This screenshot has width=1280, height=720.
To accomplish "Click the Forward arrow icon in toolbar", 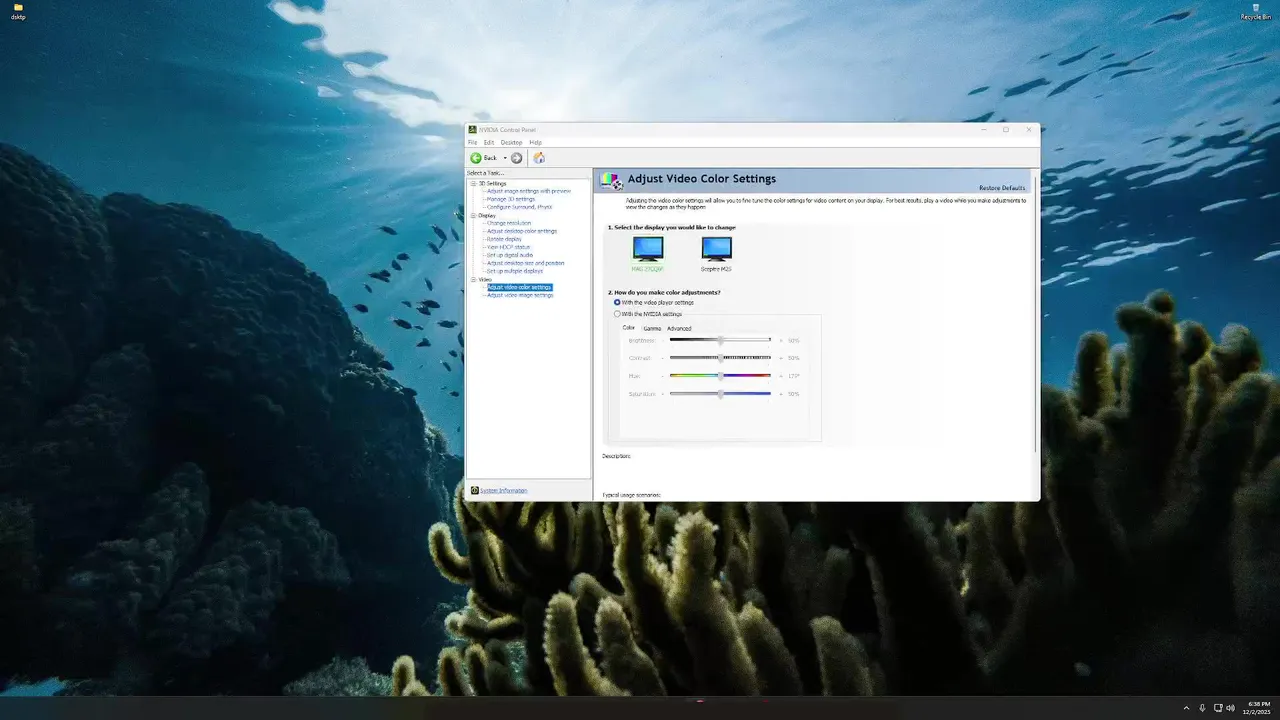I will click(x=517, y=158).
